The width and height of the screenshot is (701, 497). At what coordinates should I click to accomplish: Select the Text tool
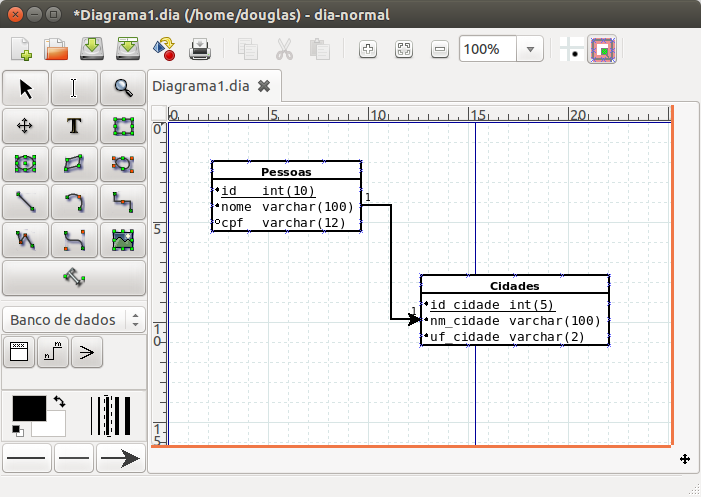pyautogui.click(x=74, y=126)
